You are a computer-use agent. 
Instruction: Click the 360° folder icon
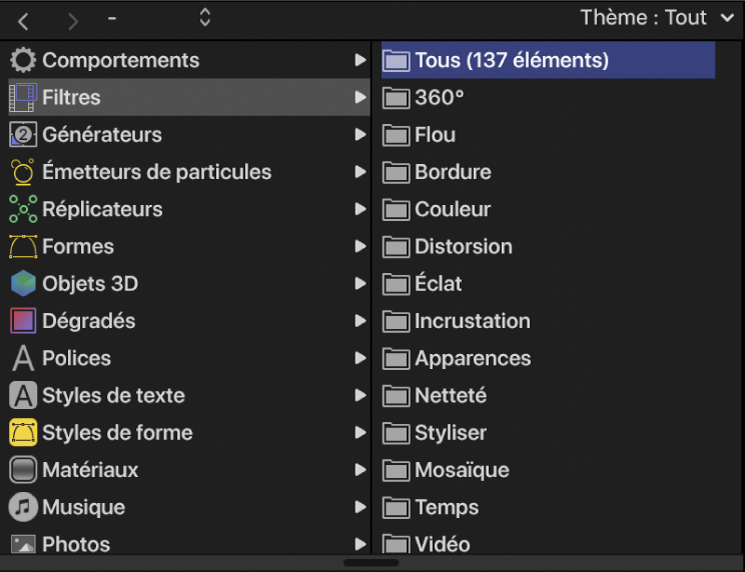point(396,98)
